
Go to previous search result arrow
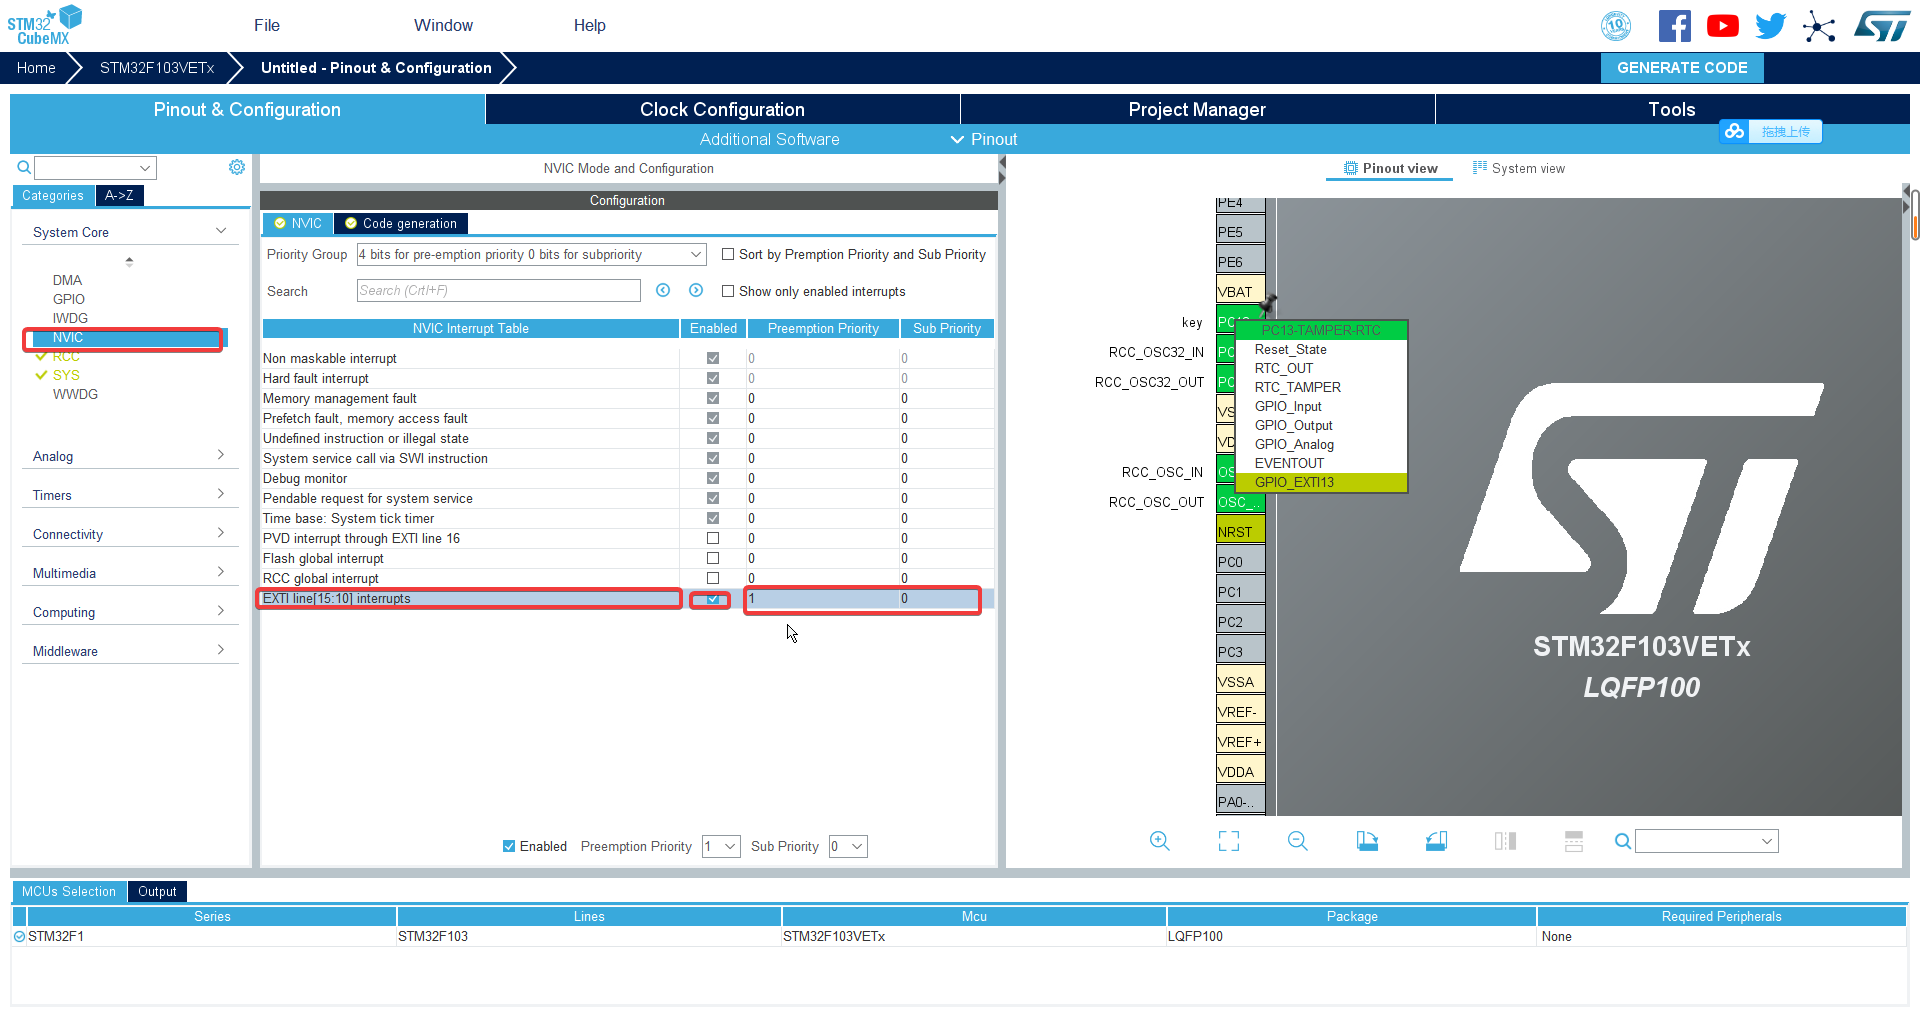[663, 290]
